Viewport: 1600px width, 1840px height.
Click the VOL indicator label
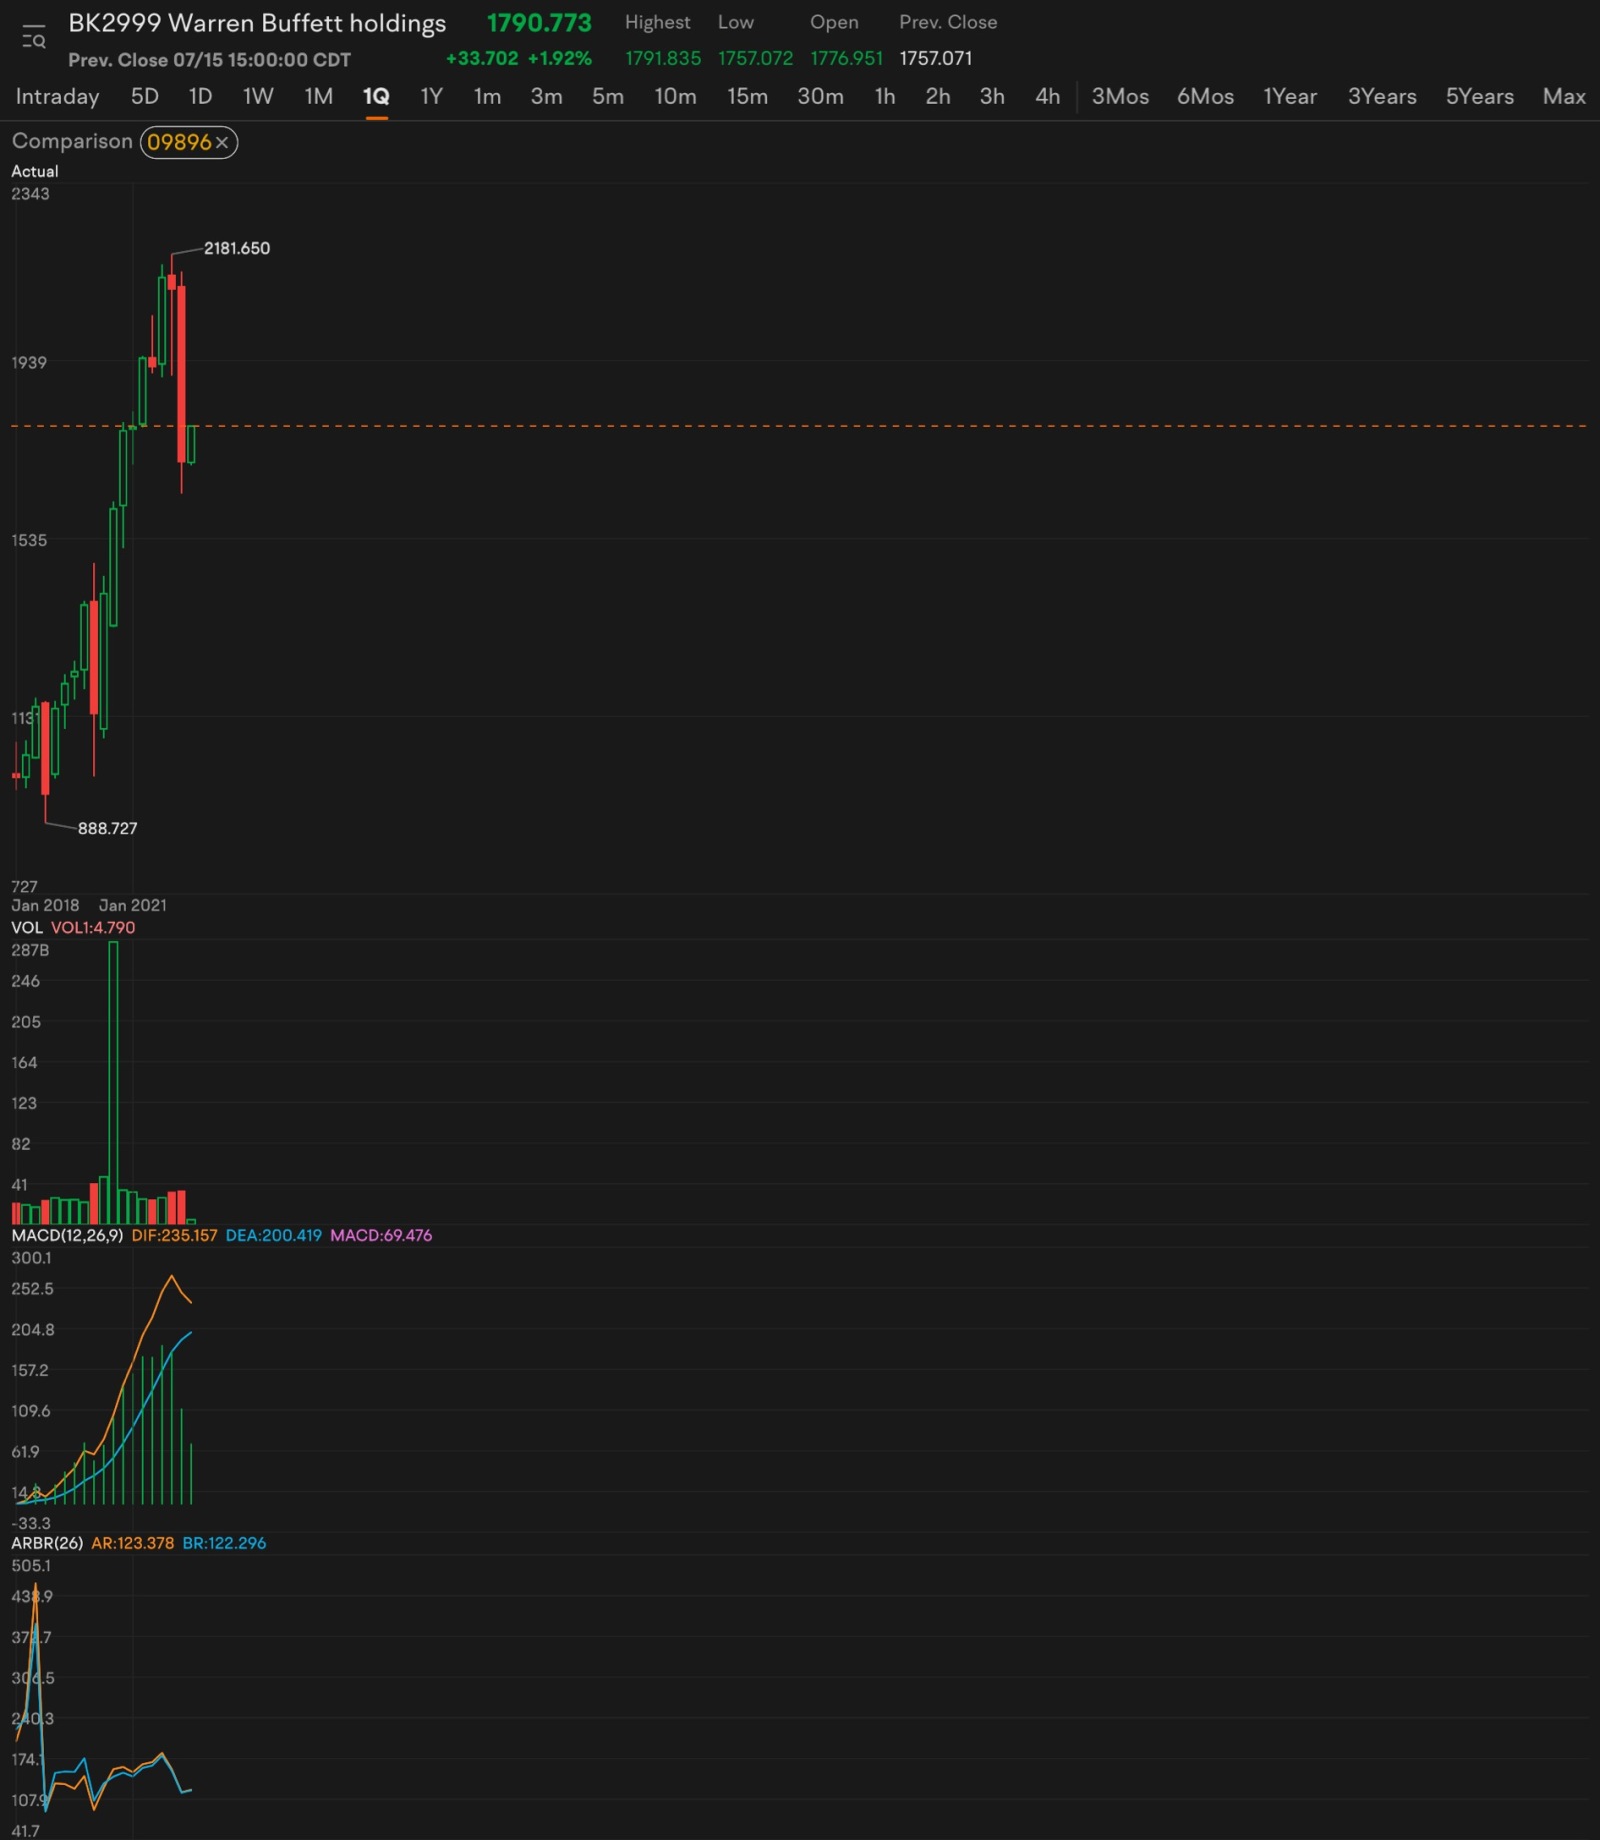click(27, 927)
